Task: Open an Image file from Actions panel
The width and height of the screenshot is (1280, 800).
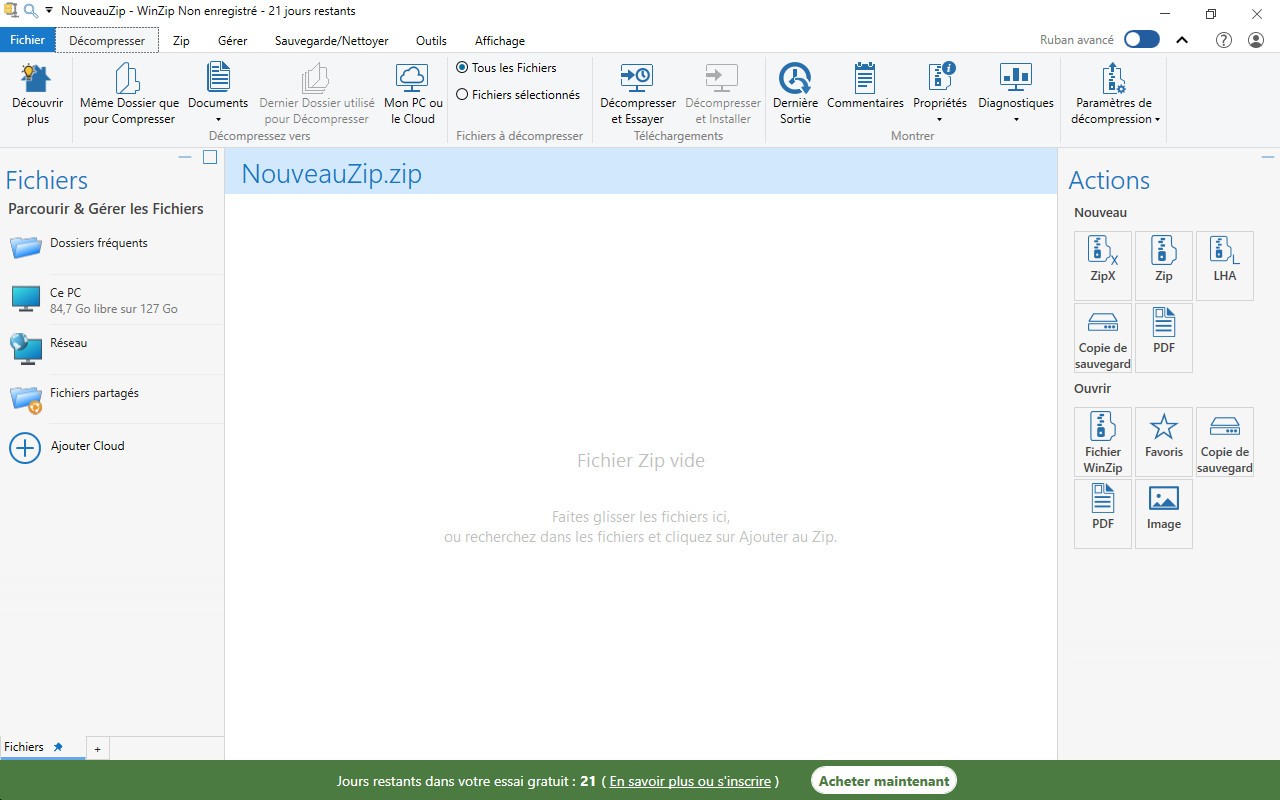Action: click(x=1163, y=510)
